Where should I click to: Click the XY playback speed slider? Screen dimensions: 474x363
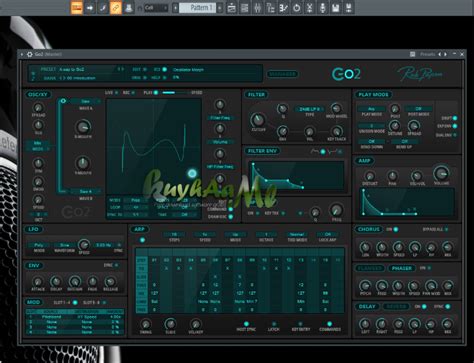pyautogui.click(x=175, y=92)
